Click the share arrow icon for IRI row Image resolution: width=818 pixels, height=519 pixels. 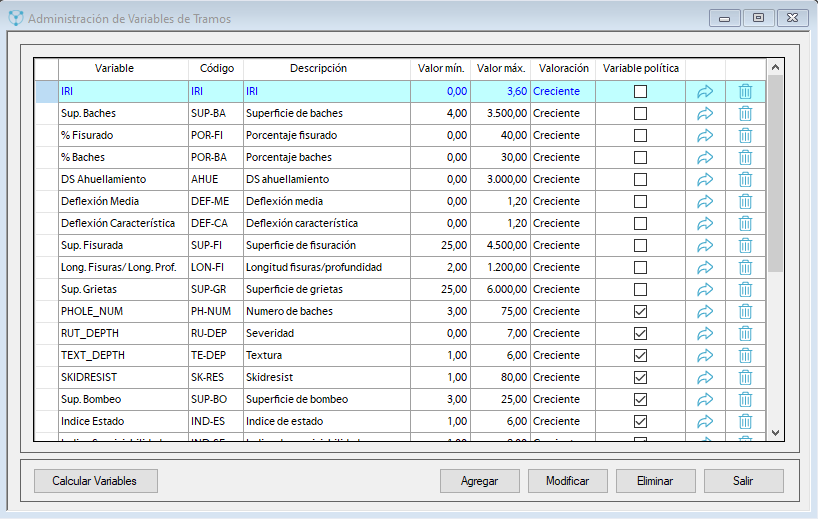pyautogui.click(x=705, y=91)
